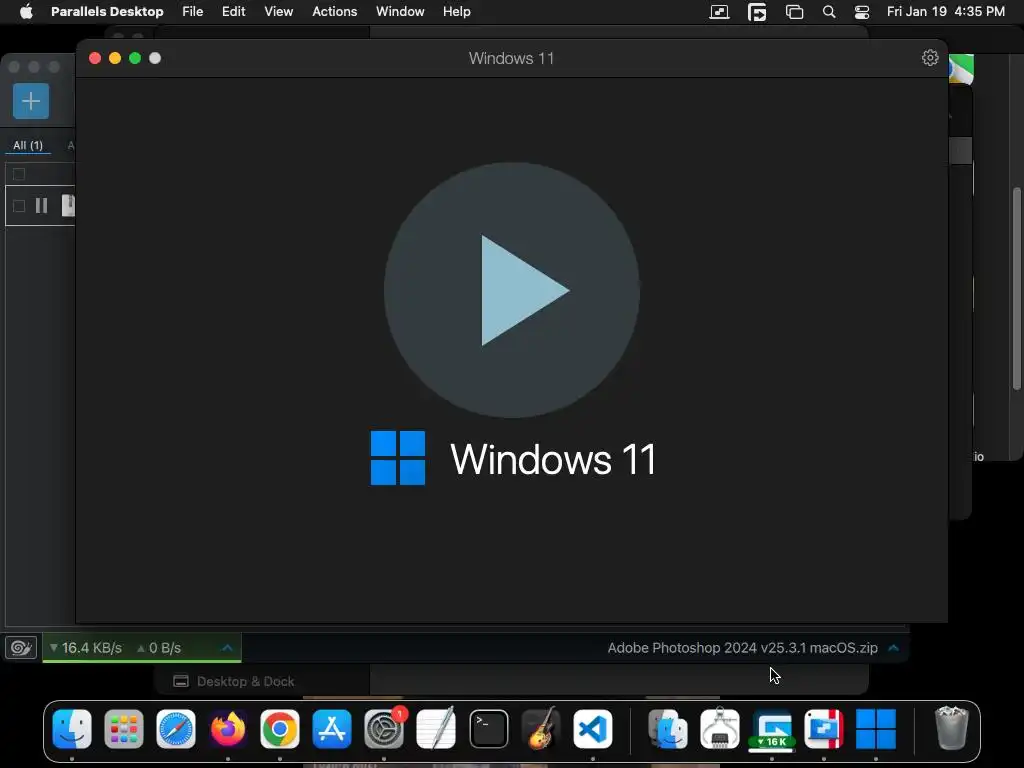Expand the download speed panel chevron
Screen dimensions: 1024x768
(227, 648)
